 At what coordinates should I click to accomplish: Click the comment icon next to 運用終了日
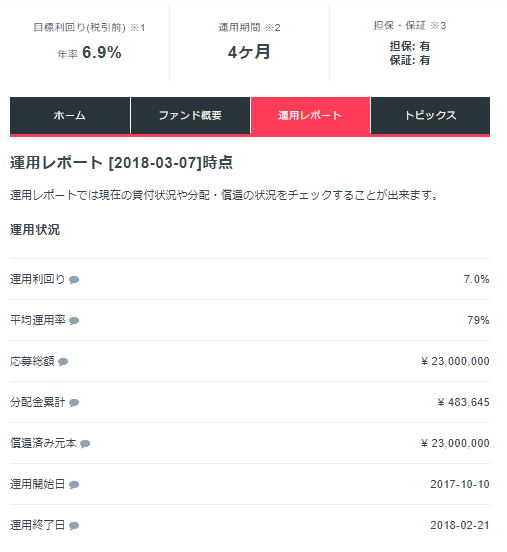[74, 526]
